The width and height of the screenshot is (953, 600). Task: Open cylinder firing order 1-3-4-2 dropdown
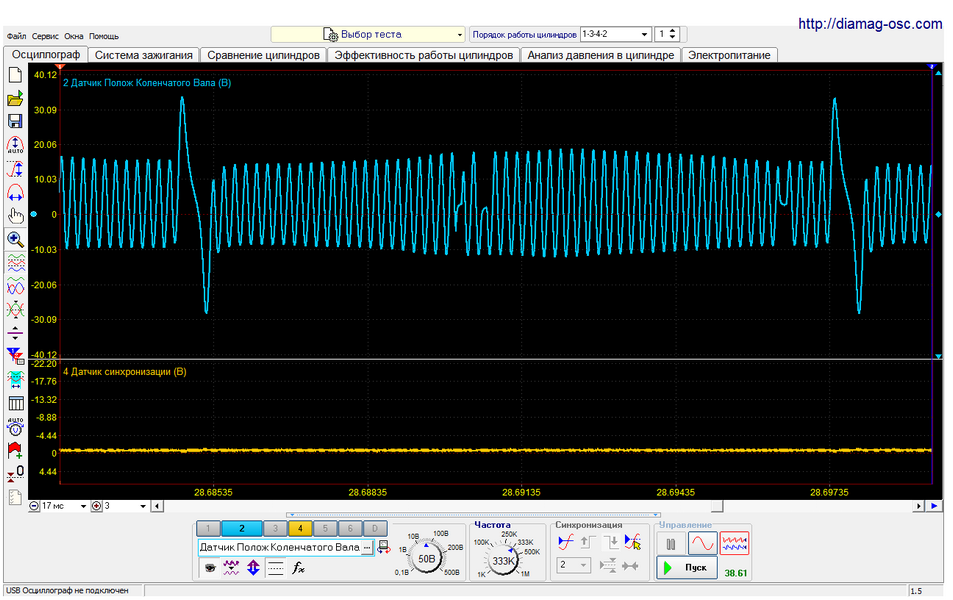[616, 35]
